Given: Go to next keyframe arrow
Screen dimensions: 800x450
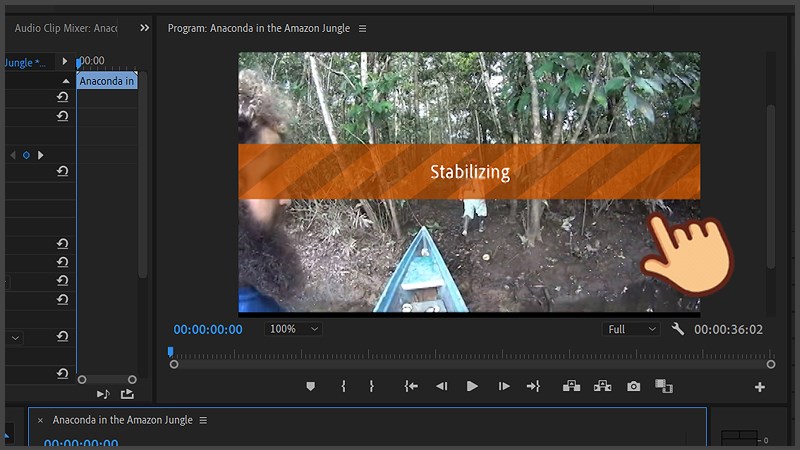Looking at the screenshot, I should pos(40,155).
